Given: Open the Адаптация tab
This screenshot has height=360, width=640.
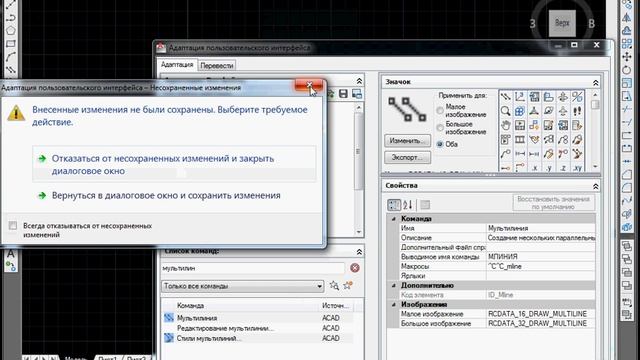Looking at the screenshot, I should (177, 64).
